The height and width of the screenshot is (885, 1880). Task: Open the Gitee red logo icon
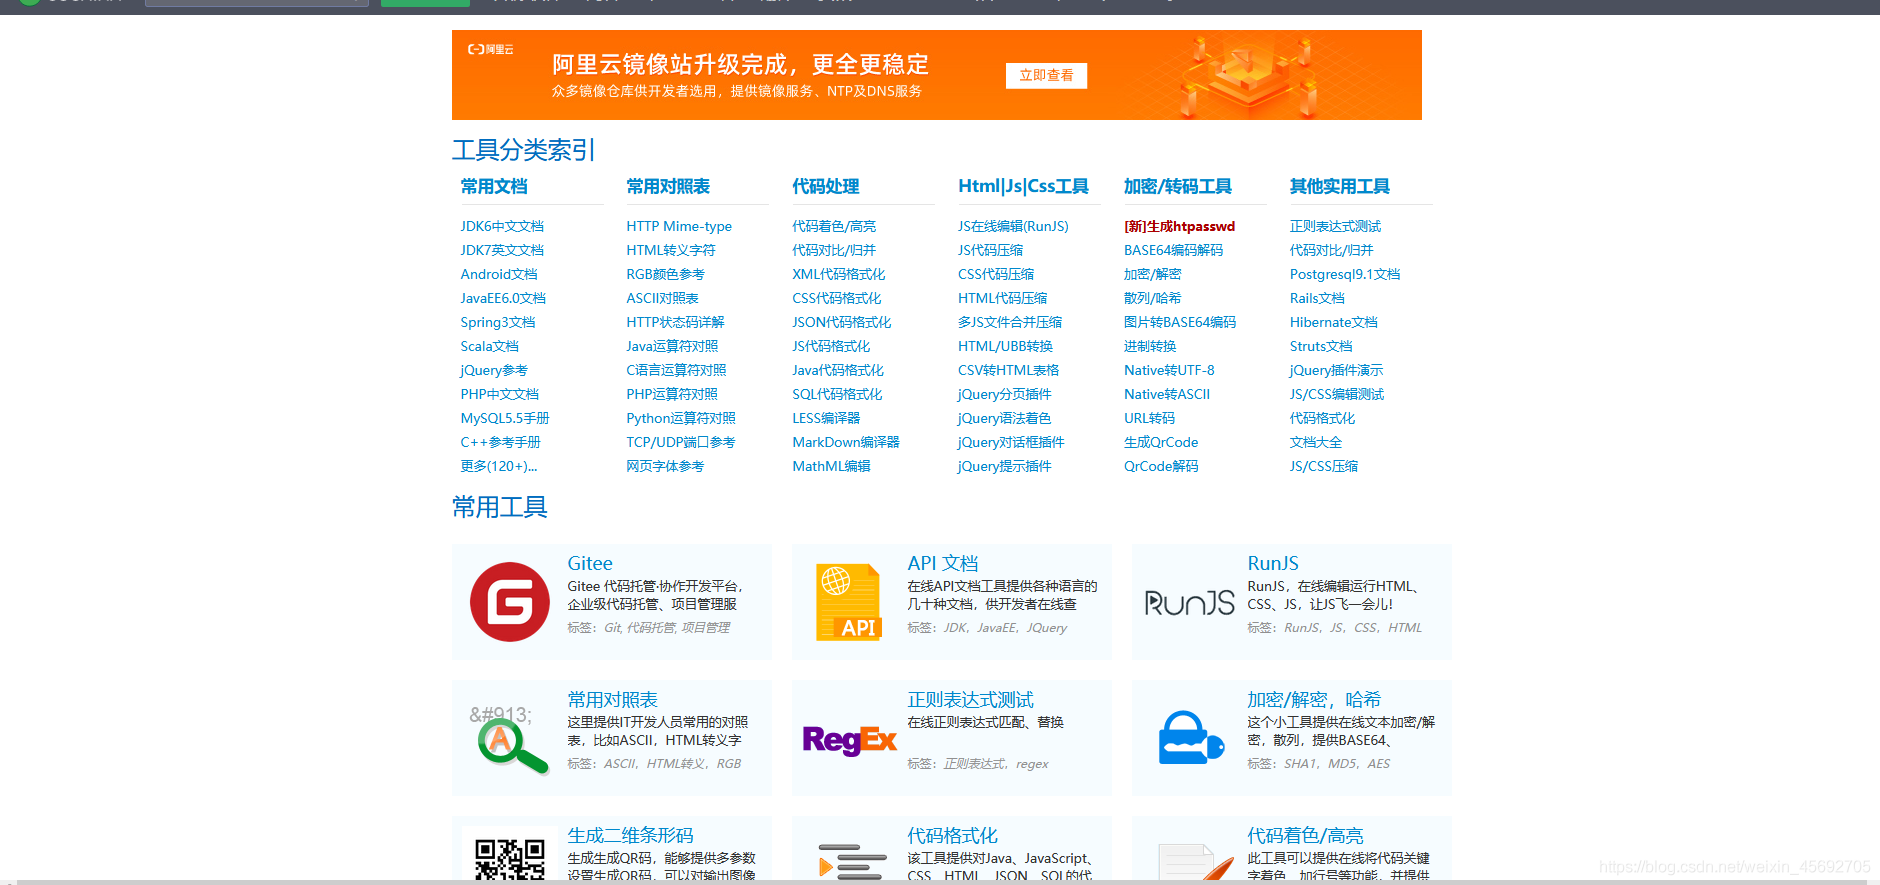coord(510,602)
